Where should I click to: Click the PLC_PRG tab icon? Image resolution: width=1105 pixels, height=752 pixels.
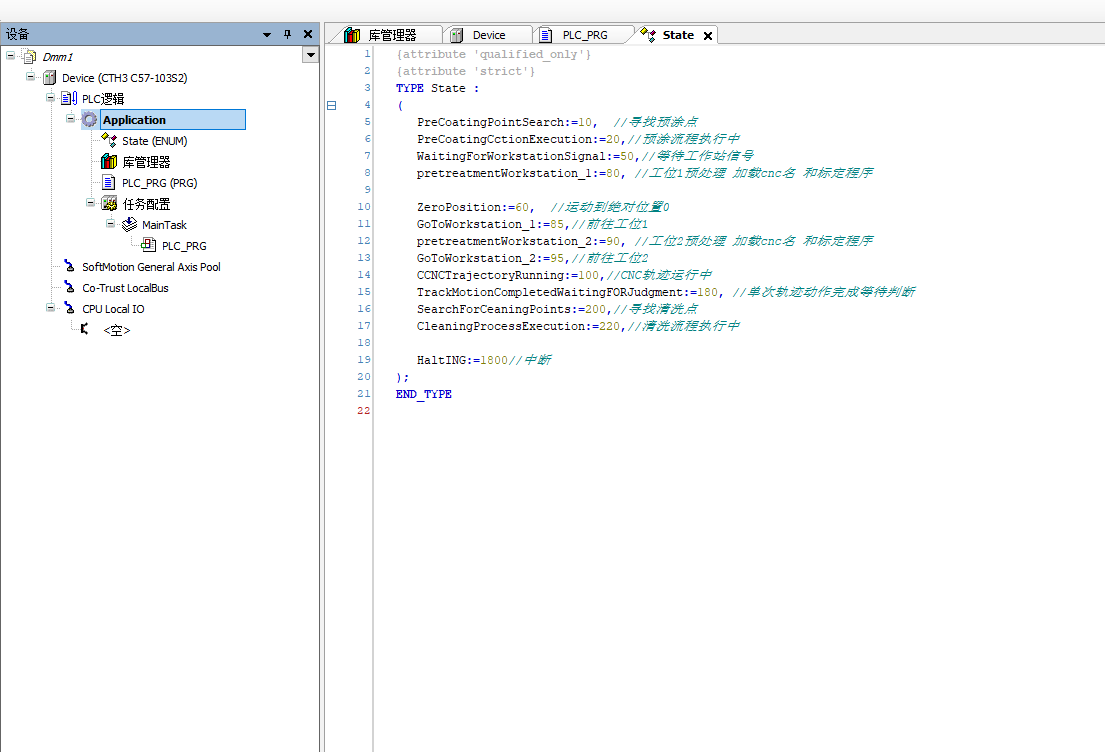point(545,35)
